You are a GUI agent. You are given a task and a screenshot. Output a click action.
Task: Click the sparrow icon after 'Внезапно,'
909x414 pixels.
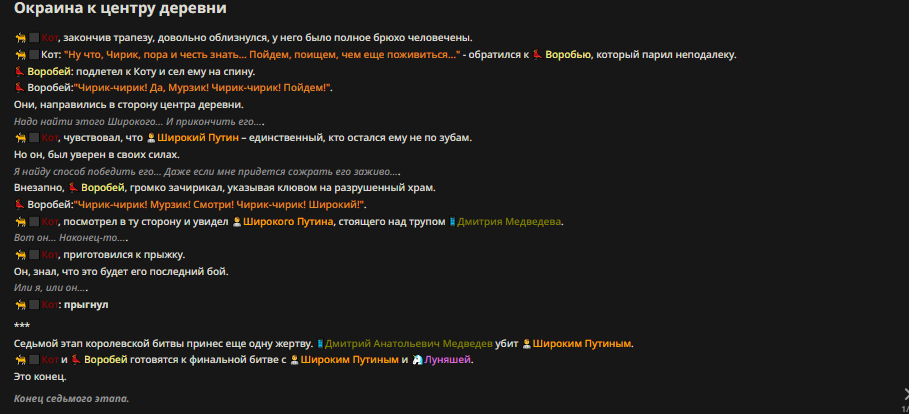[74, 188]
